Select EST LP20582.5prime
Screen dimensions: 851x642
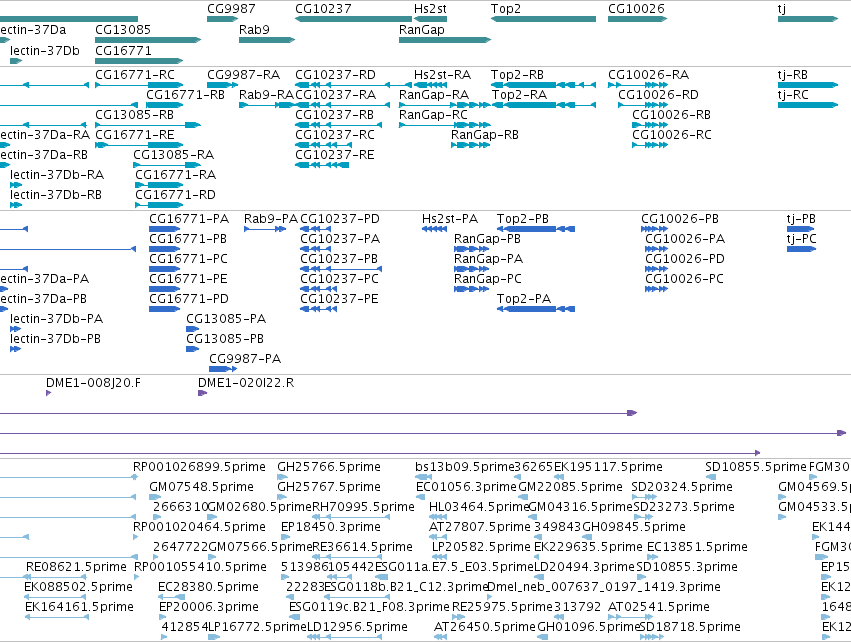point(481,547)
